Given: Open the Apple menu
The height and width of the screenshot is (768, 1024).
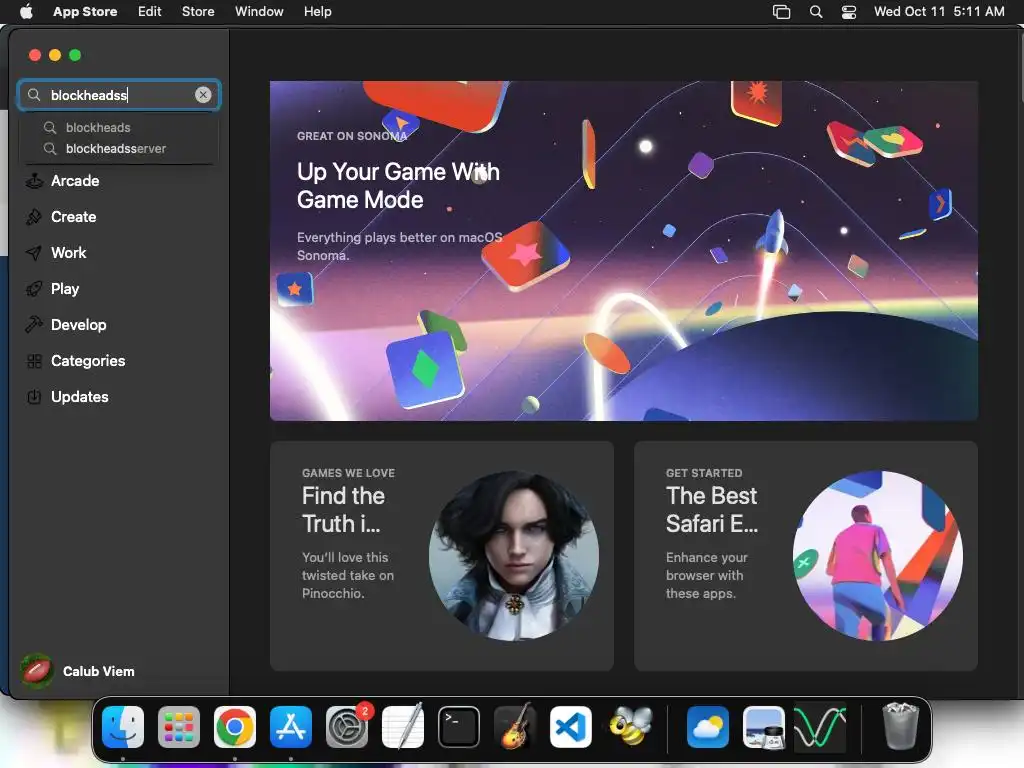Looking at the screenshot, I should tap(26, 12).
